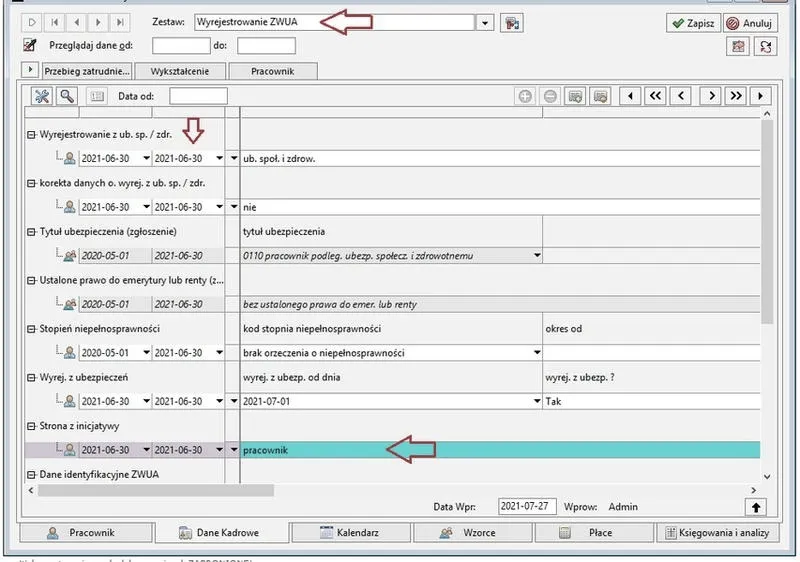
Task: Switch to the Wykształcenie tab
Action: (180, 71)
